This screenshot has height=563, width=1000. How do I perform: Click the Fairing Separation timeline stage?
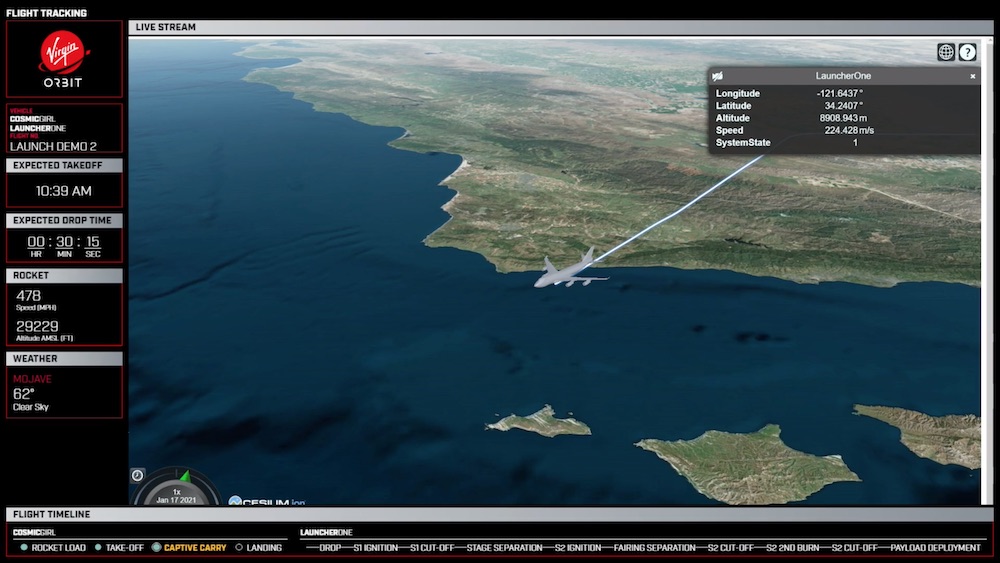[x=654, y=548]
